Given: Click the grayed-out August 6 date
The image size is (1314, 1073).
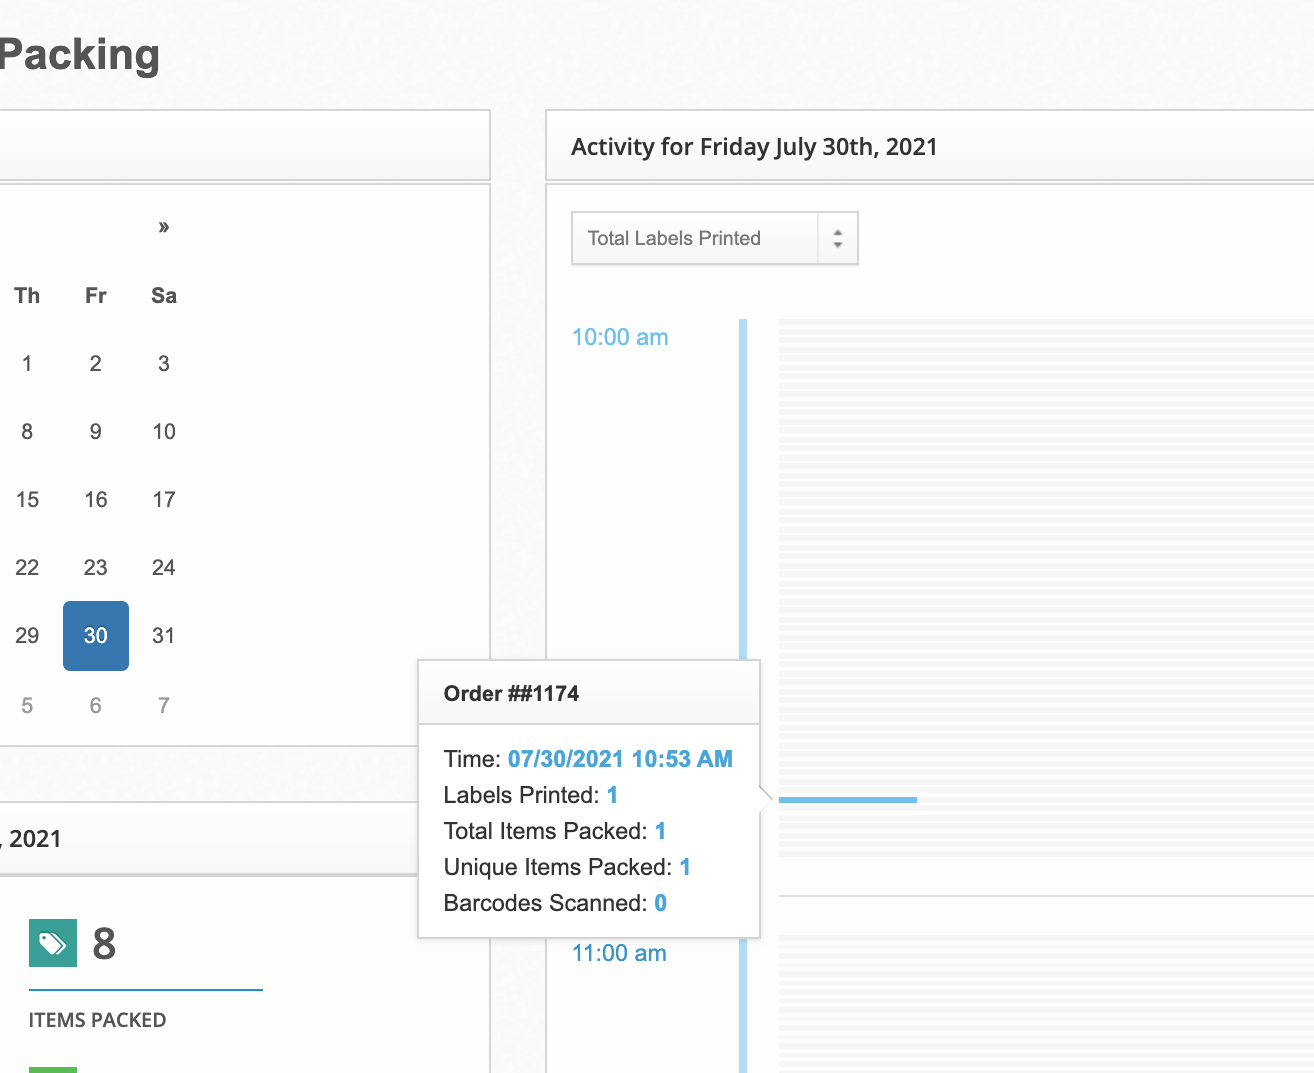Looking at the screenshot, I should 96,706.
